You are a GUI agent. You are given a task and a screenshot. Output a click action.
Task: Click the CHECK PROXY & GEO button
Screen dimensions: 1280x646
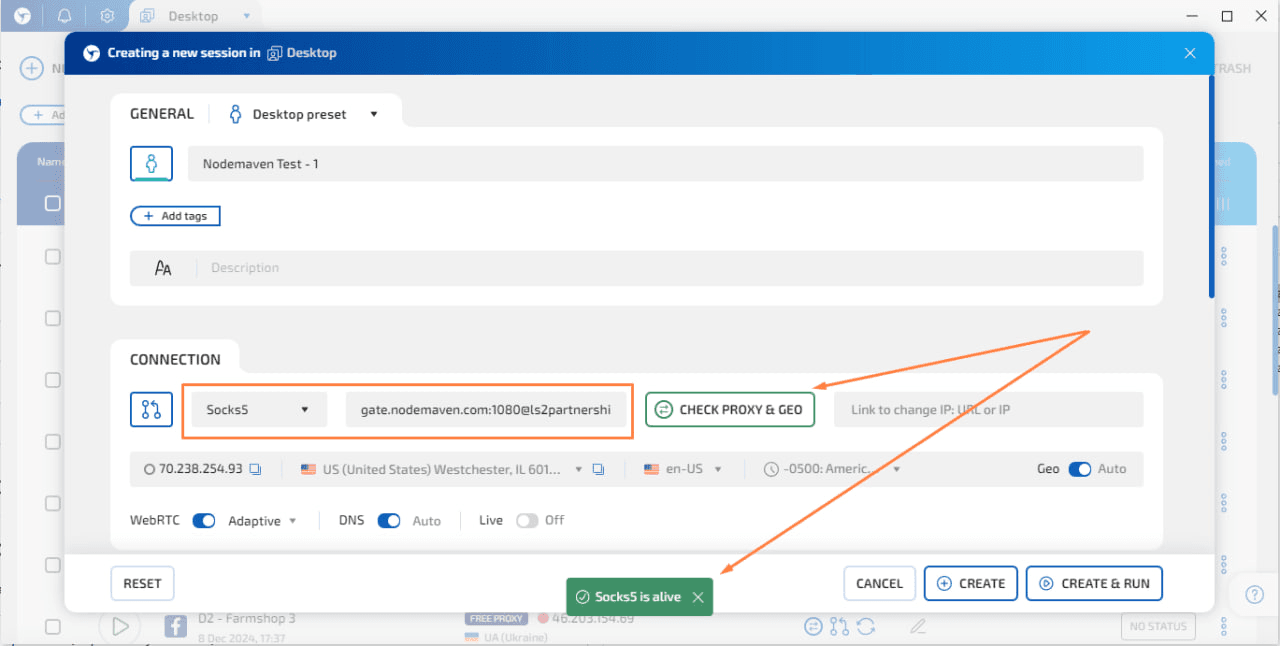click(x=730, y=410)
